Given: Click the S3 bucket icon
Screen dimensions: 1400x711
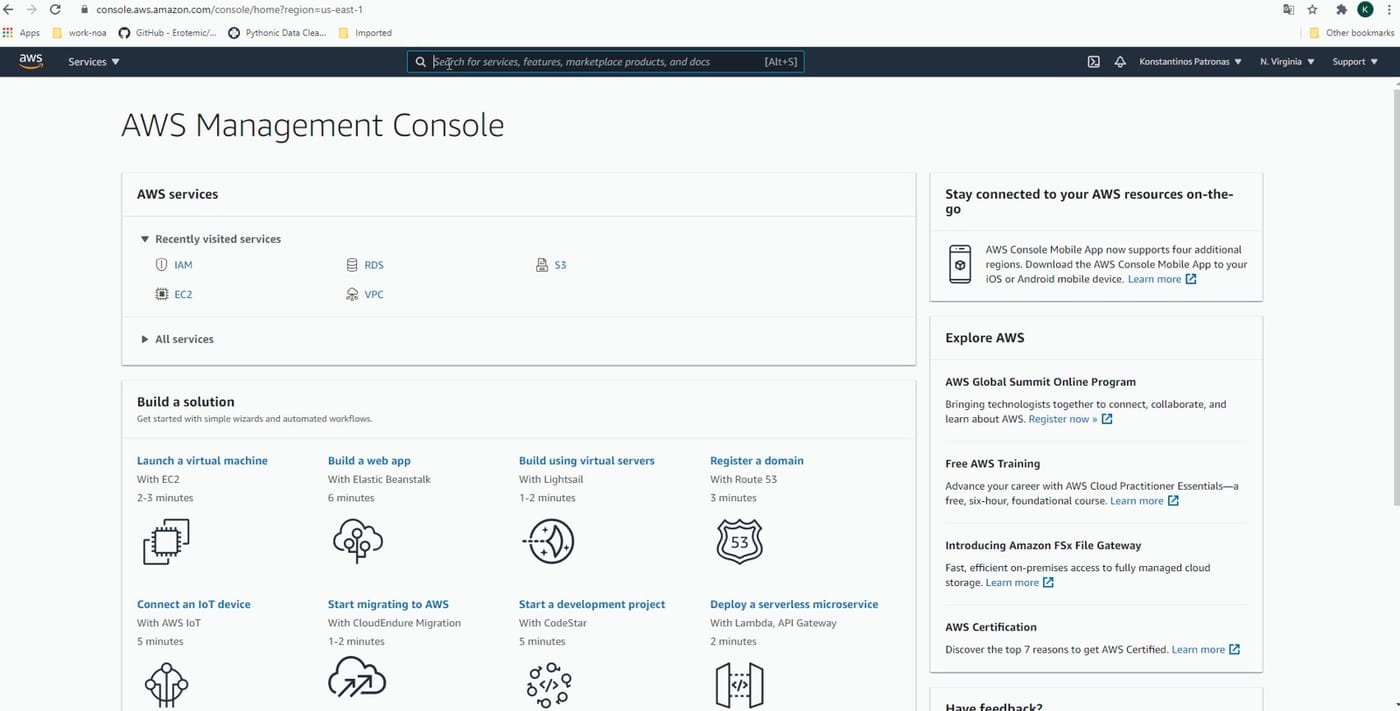Looking at the screenshot, I should click(543, 265).
